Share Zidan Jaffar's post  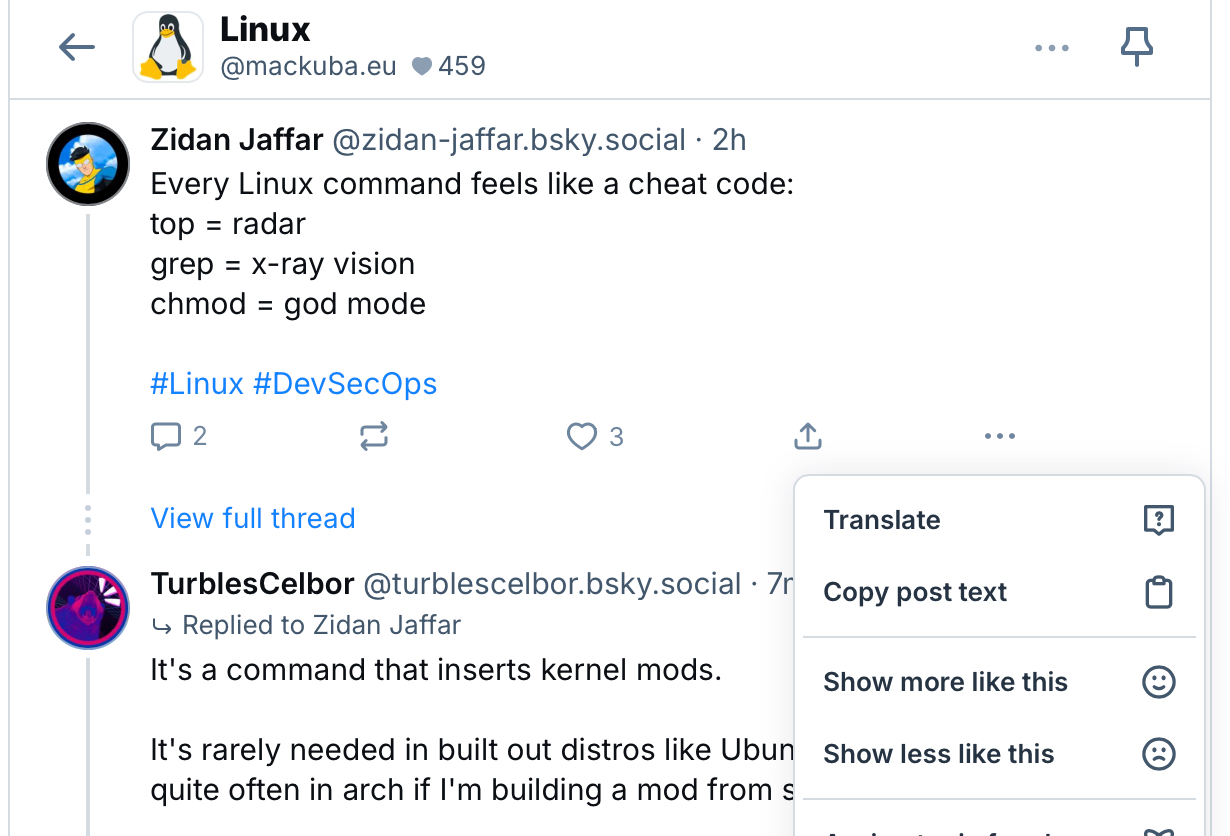(808, 436)
